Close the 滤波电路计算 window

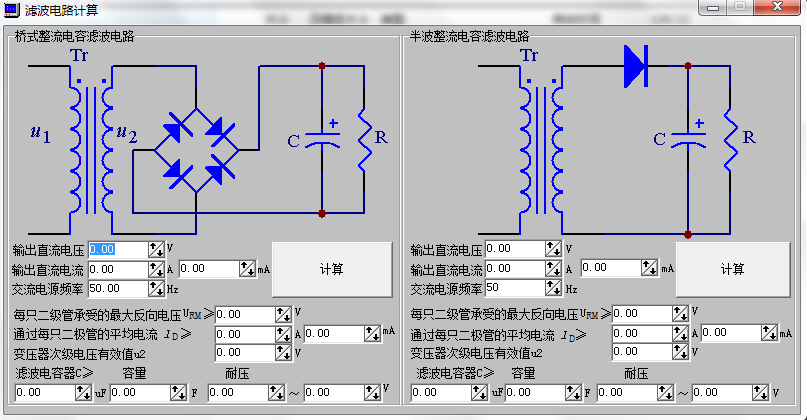coord(777,7)
